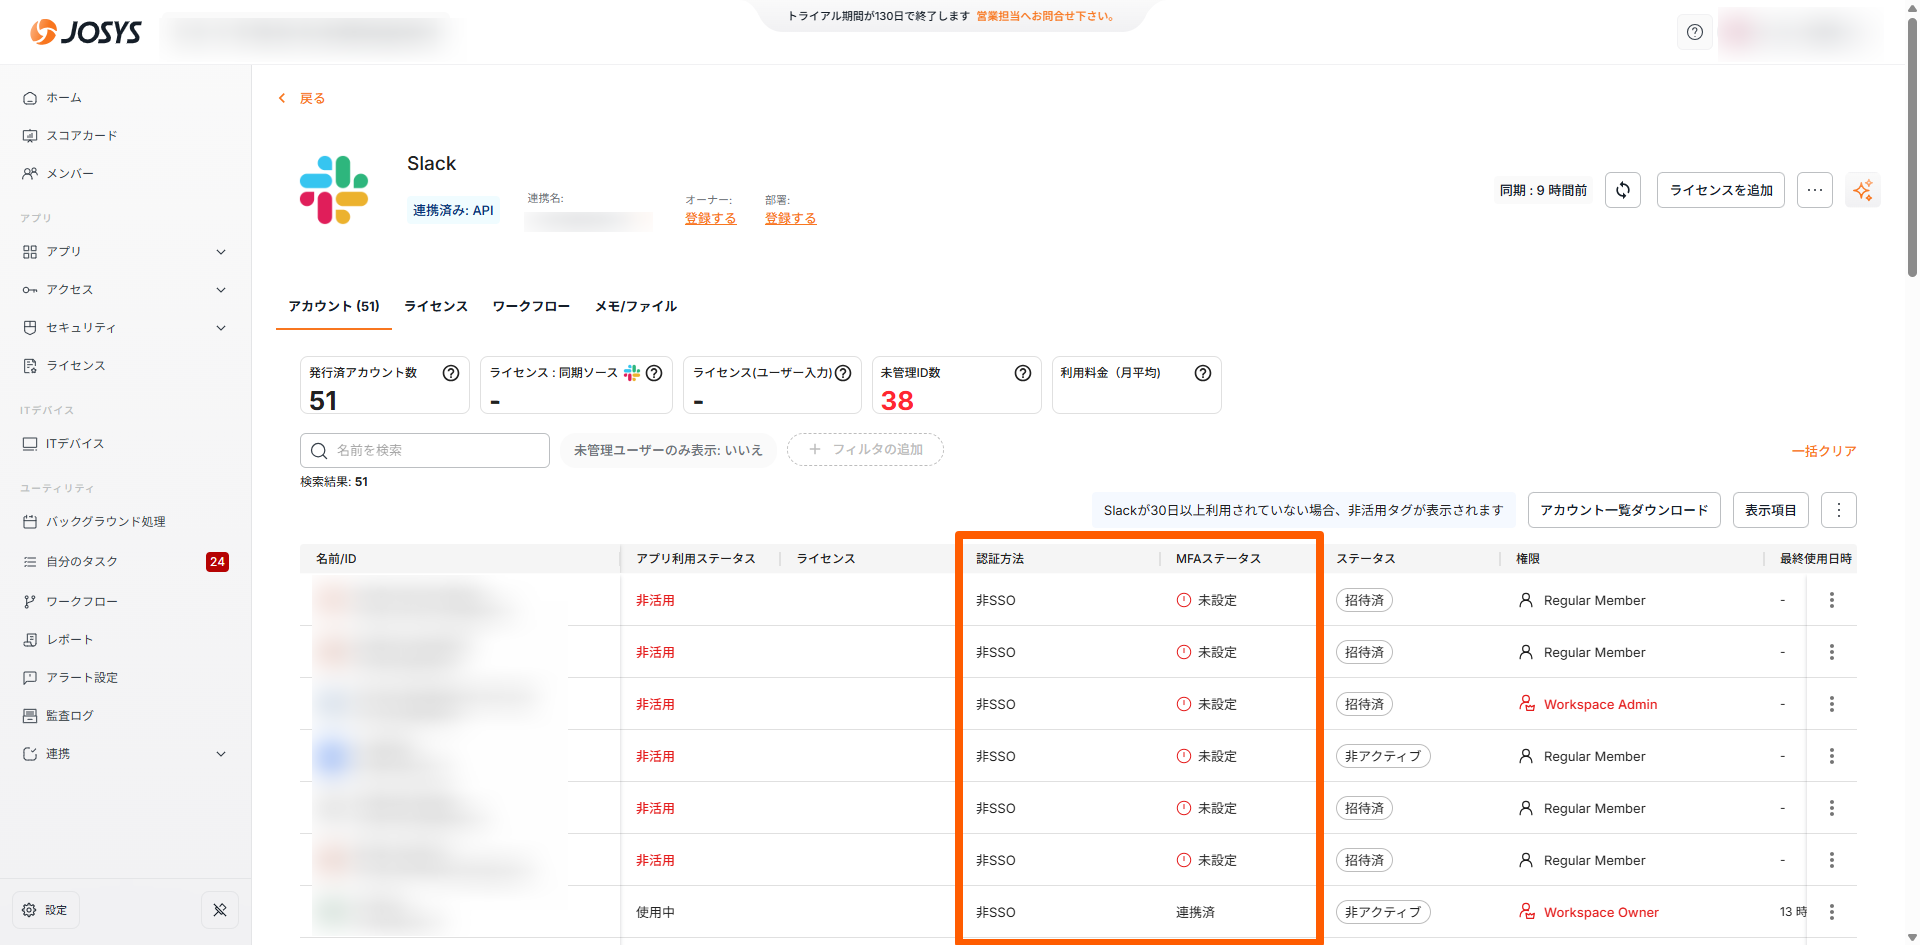Click help icon on 未管理ID数 card
Screen dimensions: 1920x945
1022,373
